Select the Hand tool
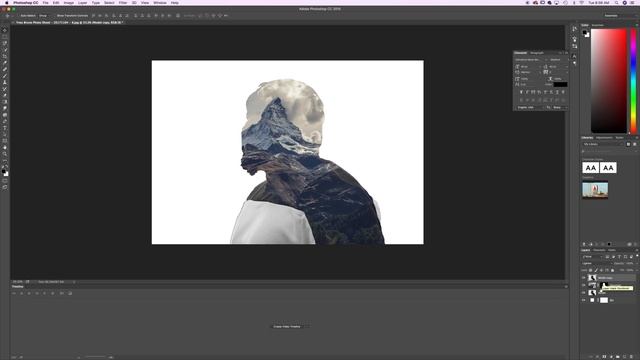 [x=5, y=147]
